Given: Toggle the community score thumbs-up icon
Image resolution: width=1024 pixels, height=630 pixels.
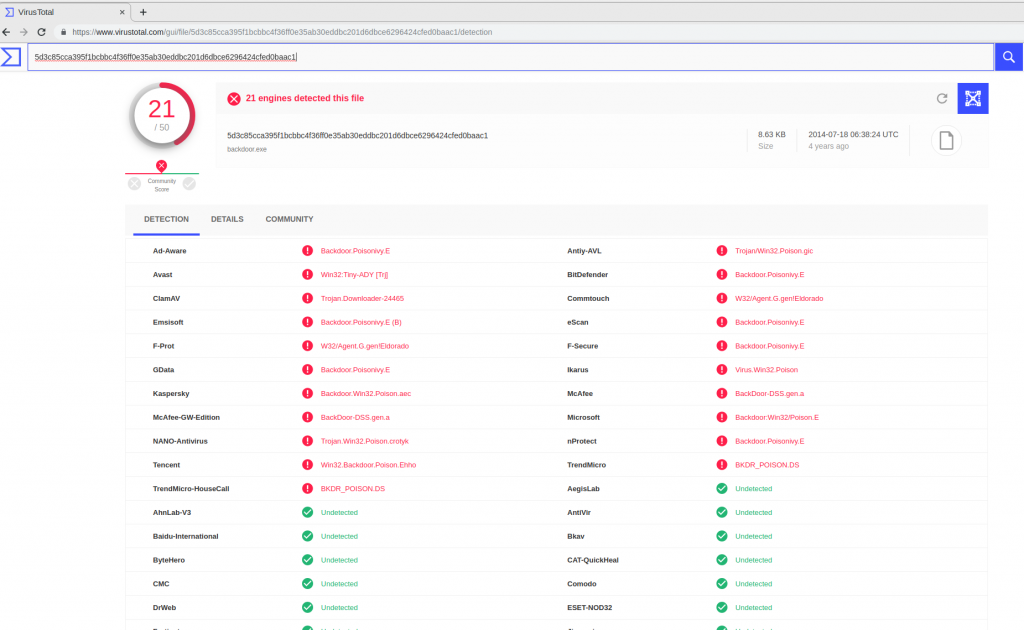Looking at the screenshot, I should tap(189, 183).
